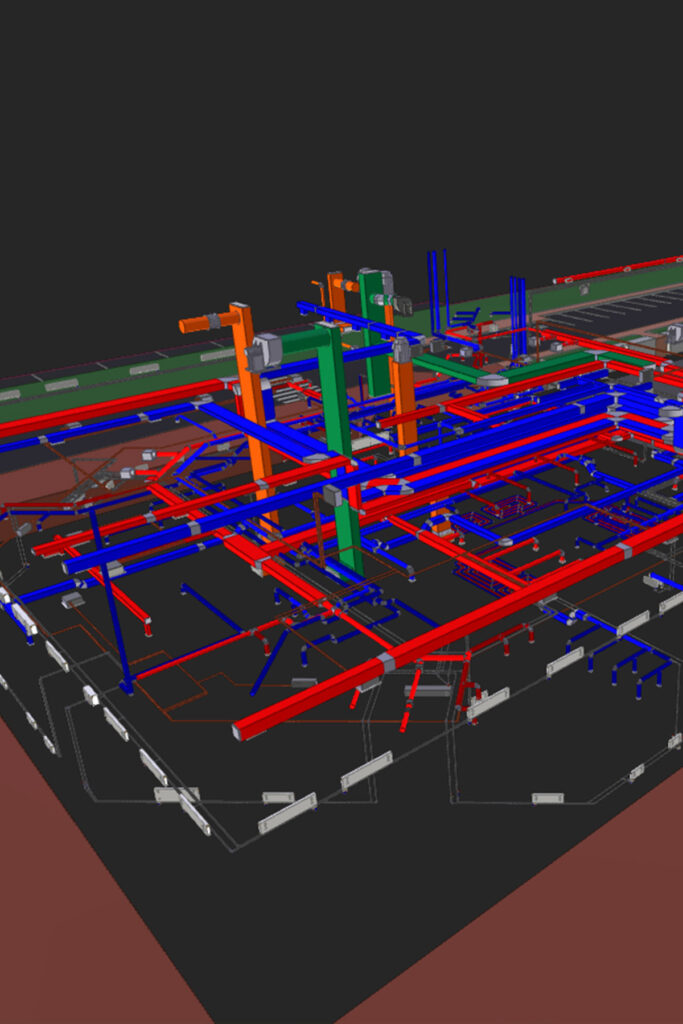Click the dark empty background above model

pyautogui.click(x=340, y=120)
